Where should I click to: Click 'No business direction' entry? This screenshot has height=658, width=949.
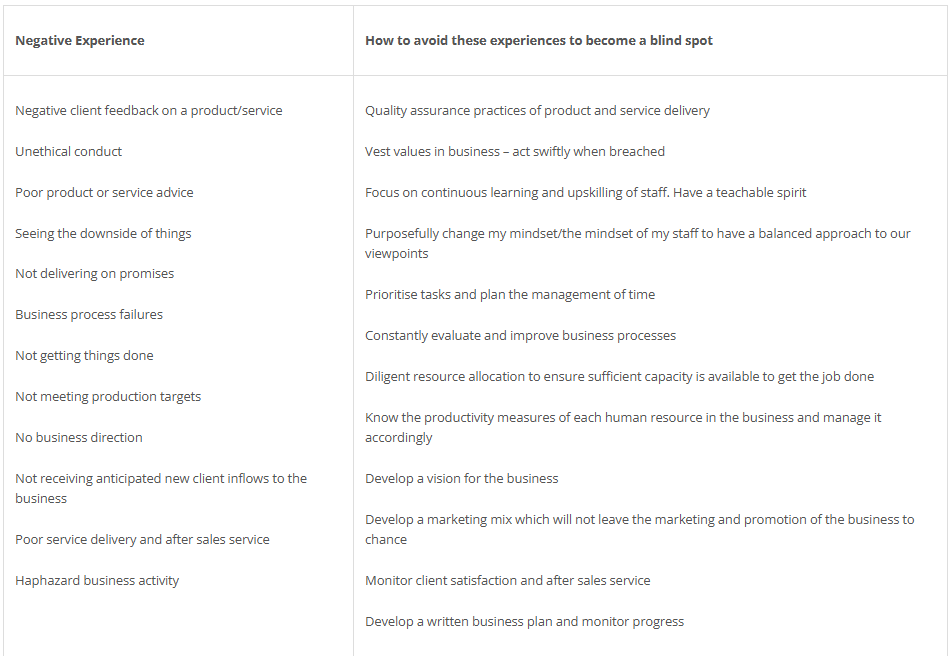click(x=79, y=438)
